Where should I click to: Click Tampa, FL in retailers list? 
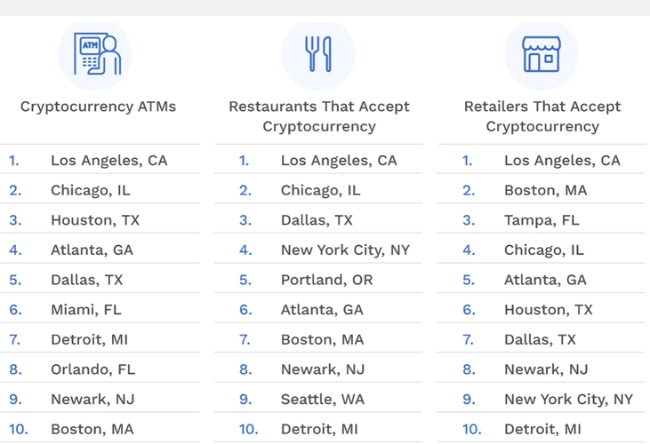541,220
